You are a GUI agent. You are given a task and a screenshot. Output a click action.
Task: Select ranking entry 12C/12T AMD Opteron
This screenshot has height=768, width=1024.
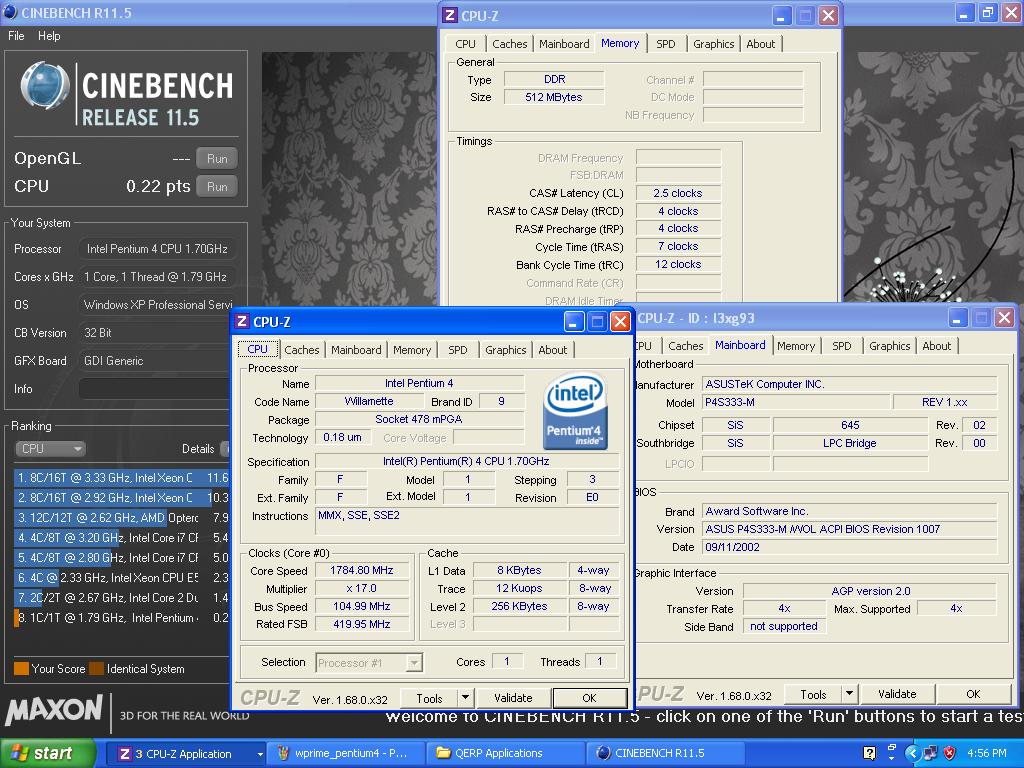[121, 517]
